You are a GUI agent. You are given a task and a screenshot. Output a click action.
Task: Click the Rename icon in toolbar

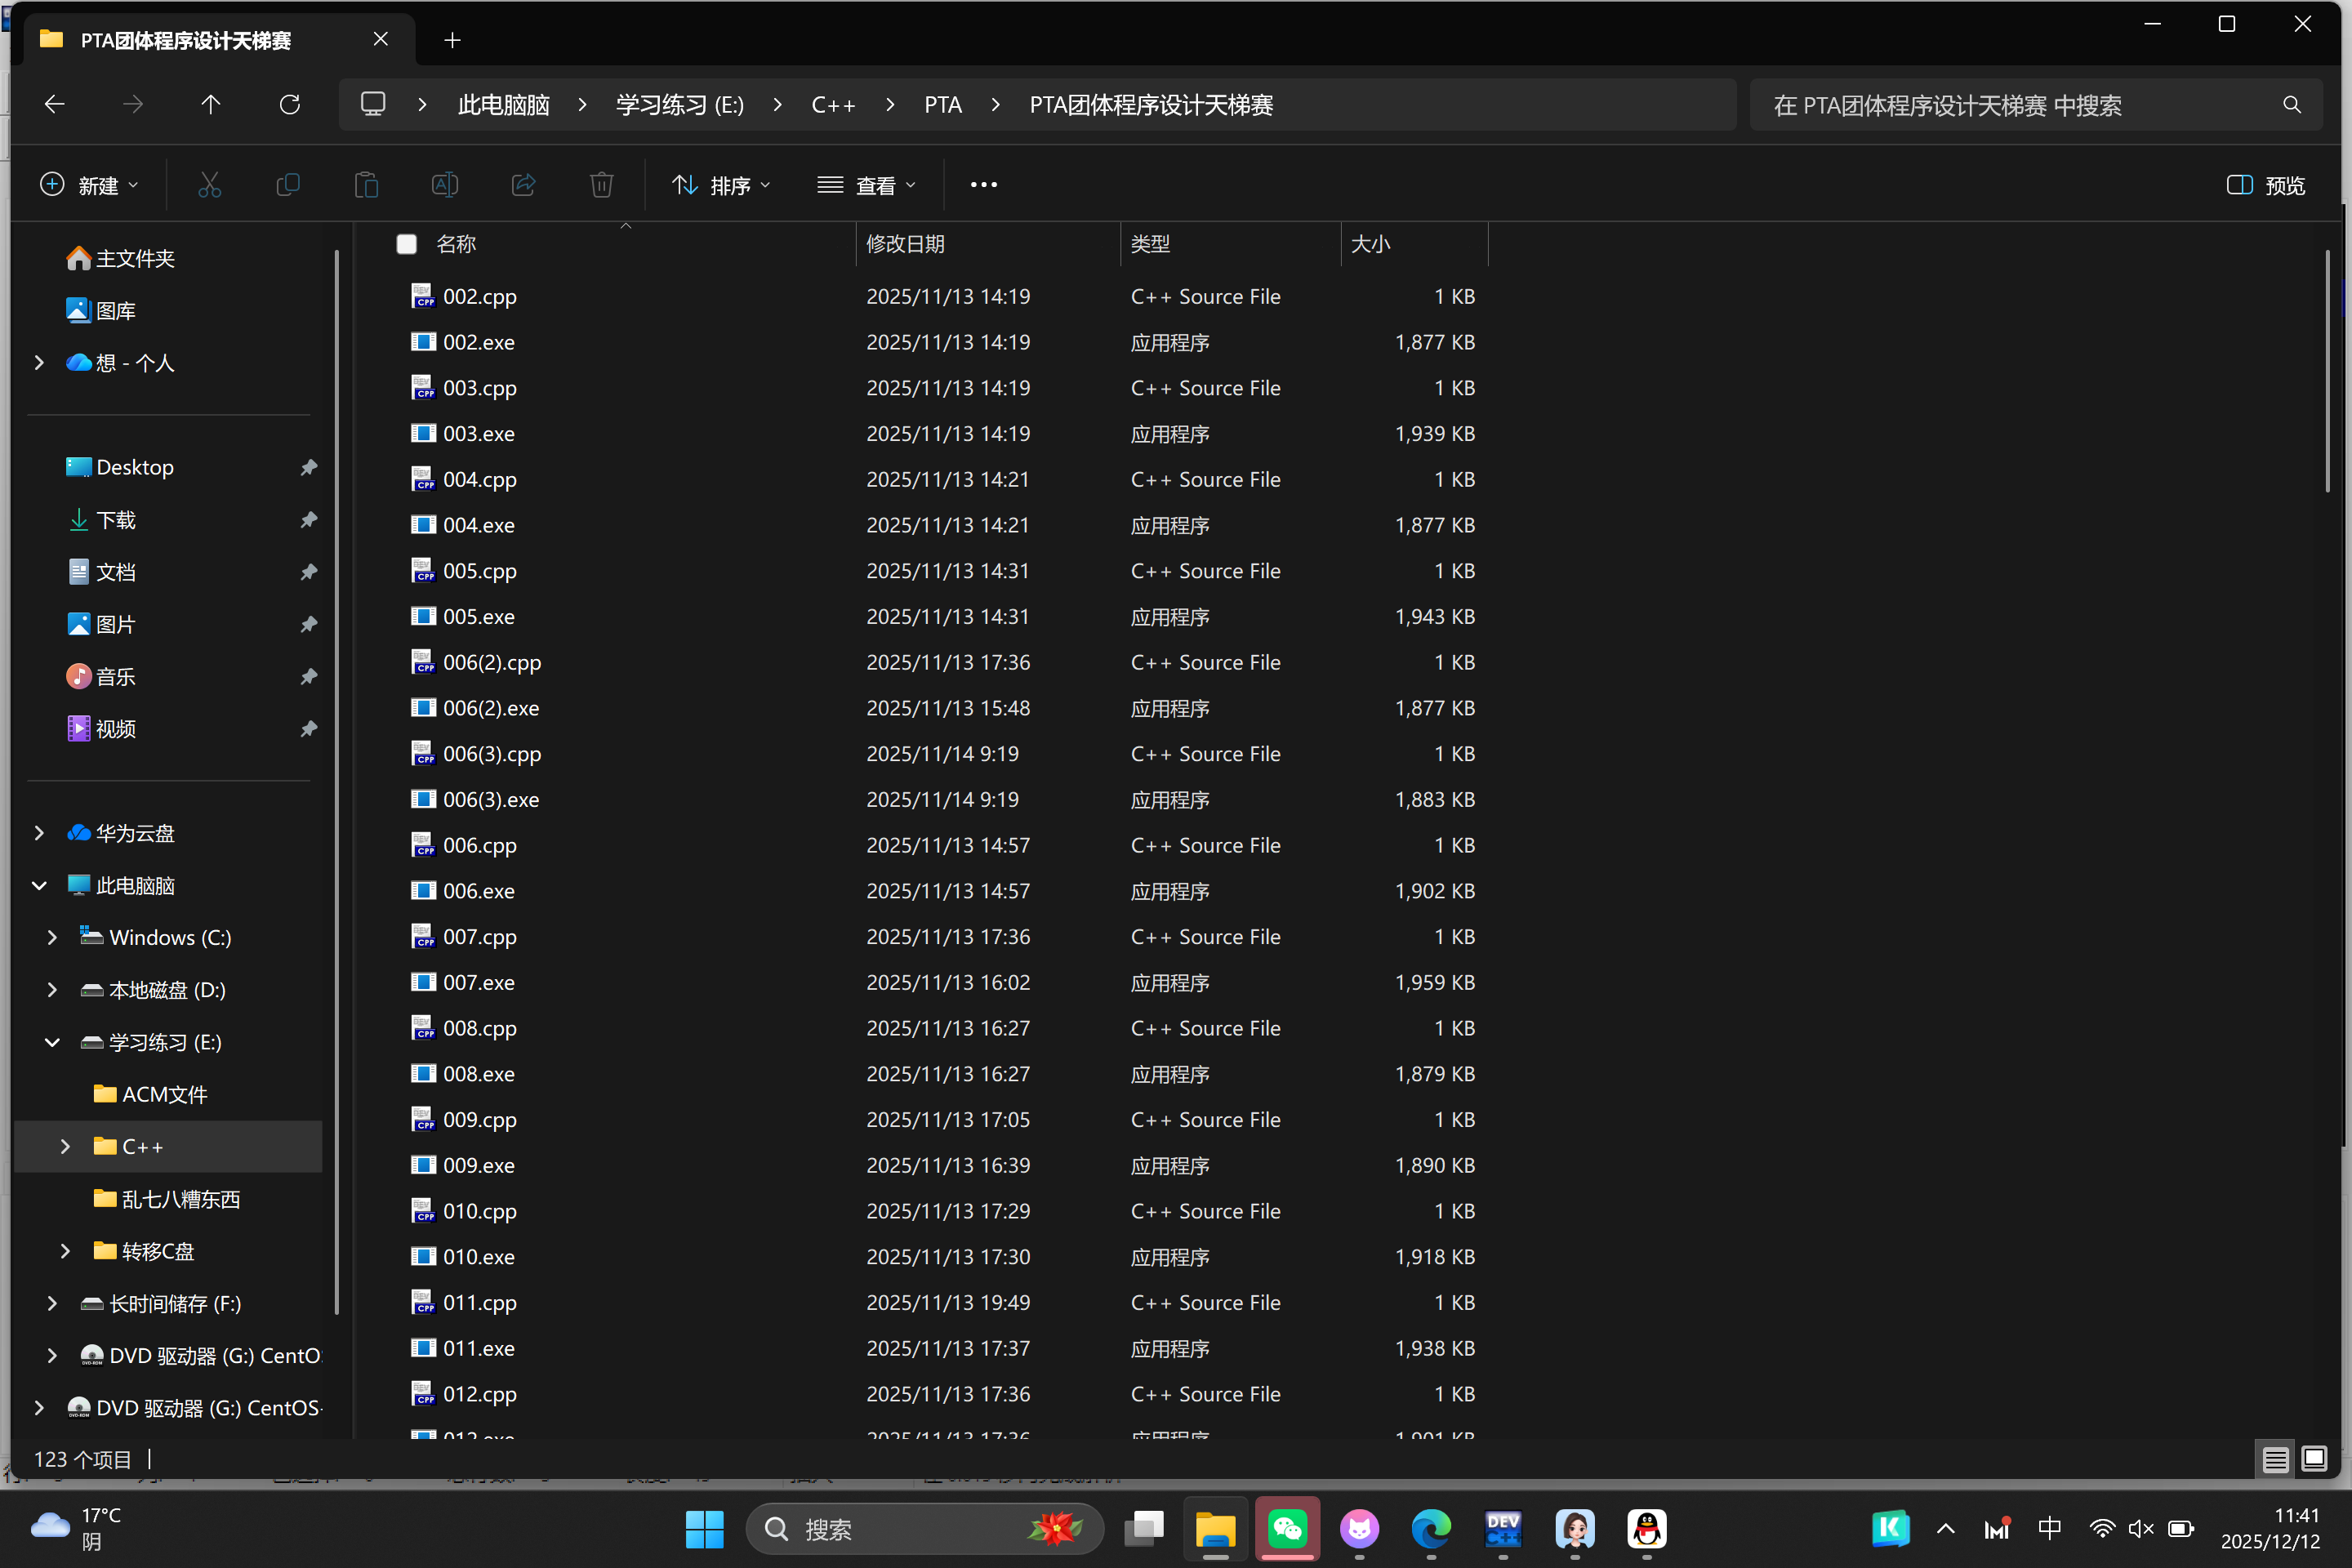(445, 185)
